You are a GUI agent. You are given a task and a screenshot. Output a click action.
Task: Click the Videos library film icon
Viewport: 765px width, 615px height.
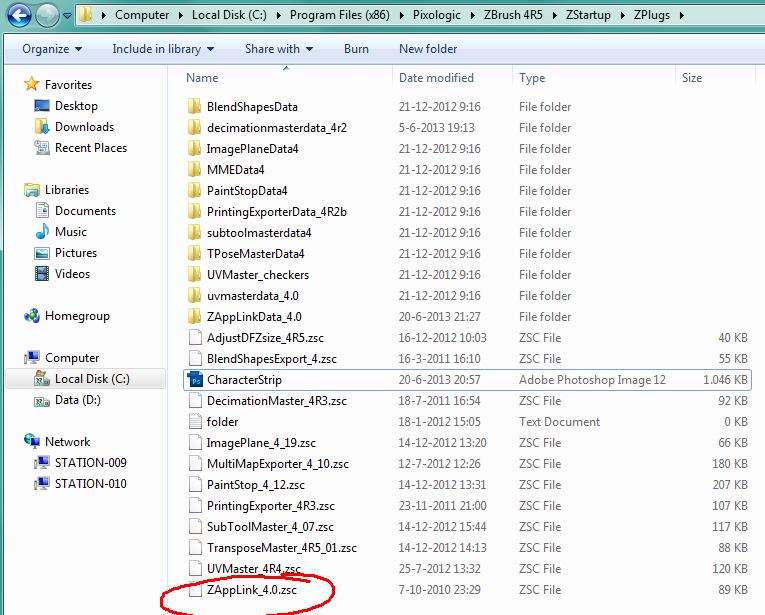click(x=42, y=274)
